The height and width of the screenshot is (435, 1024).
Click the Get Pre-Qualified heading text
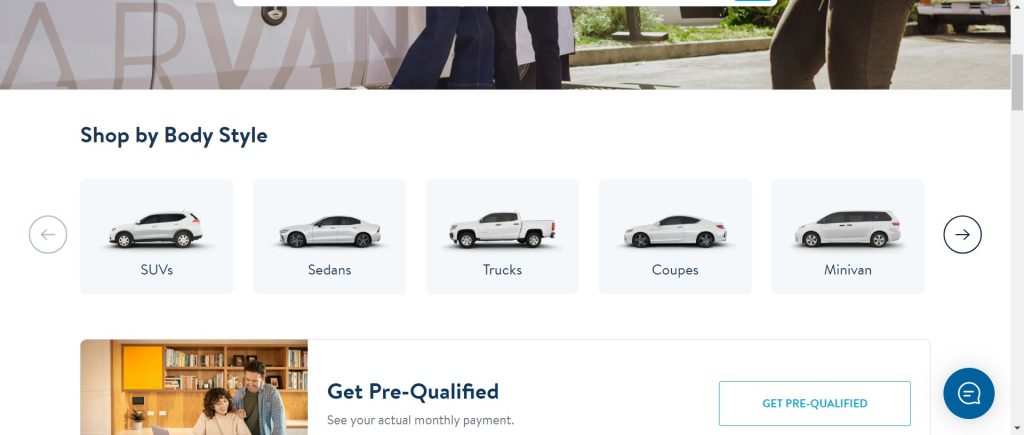click(413, 391)
